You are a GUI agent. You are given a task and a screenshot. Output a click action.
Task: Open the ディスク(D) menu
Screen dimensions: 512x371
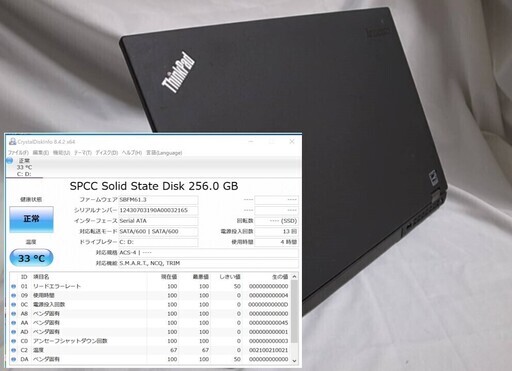(107, 153)
